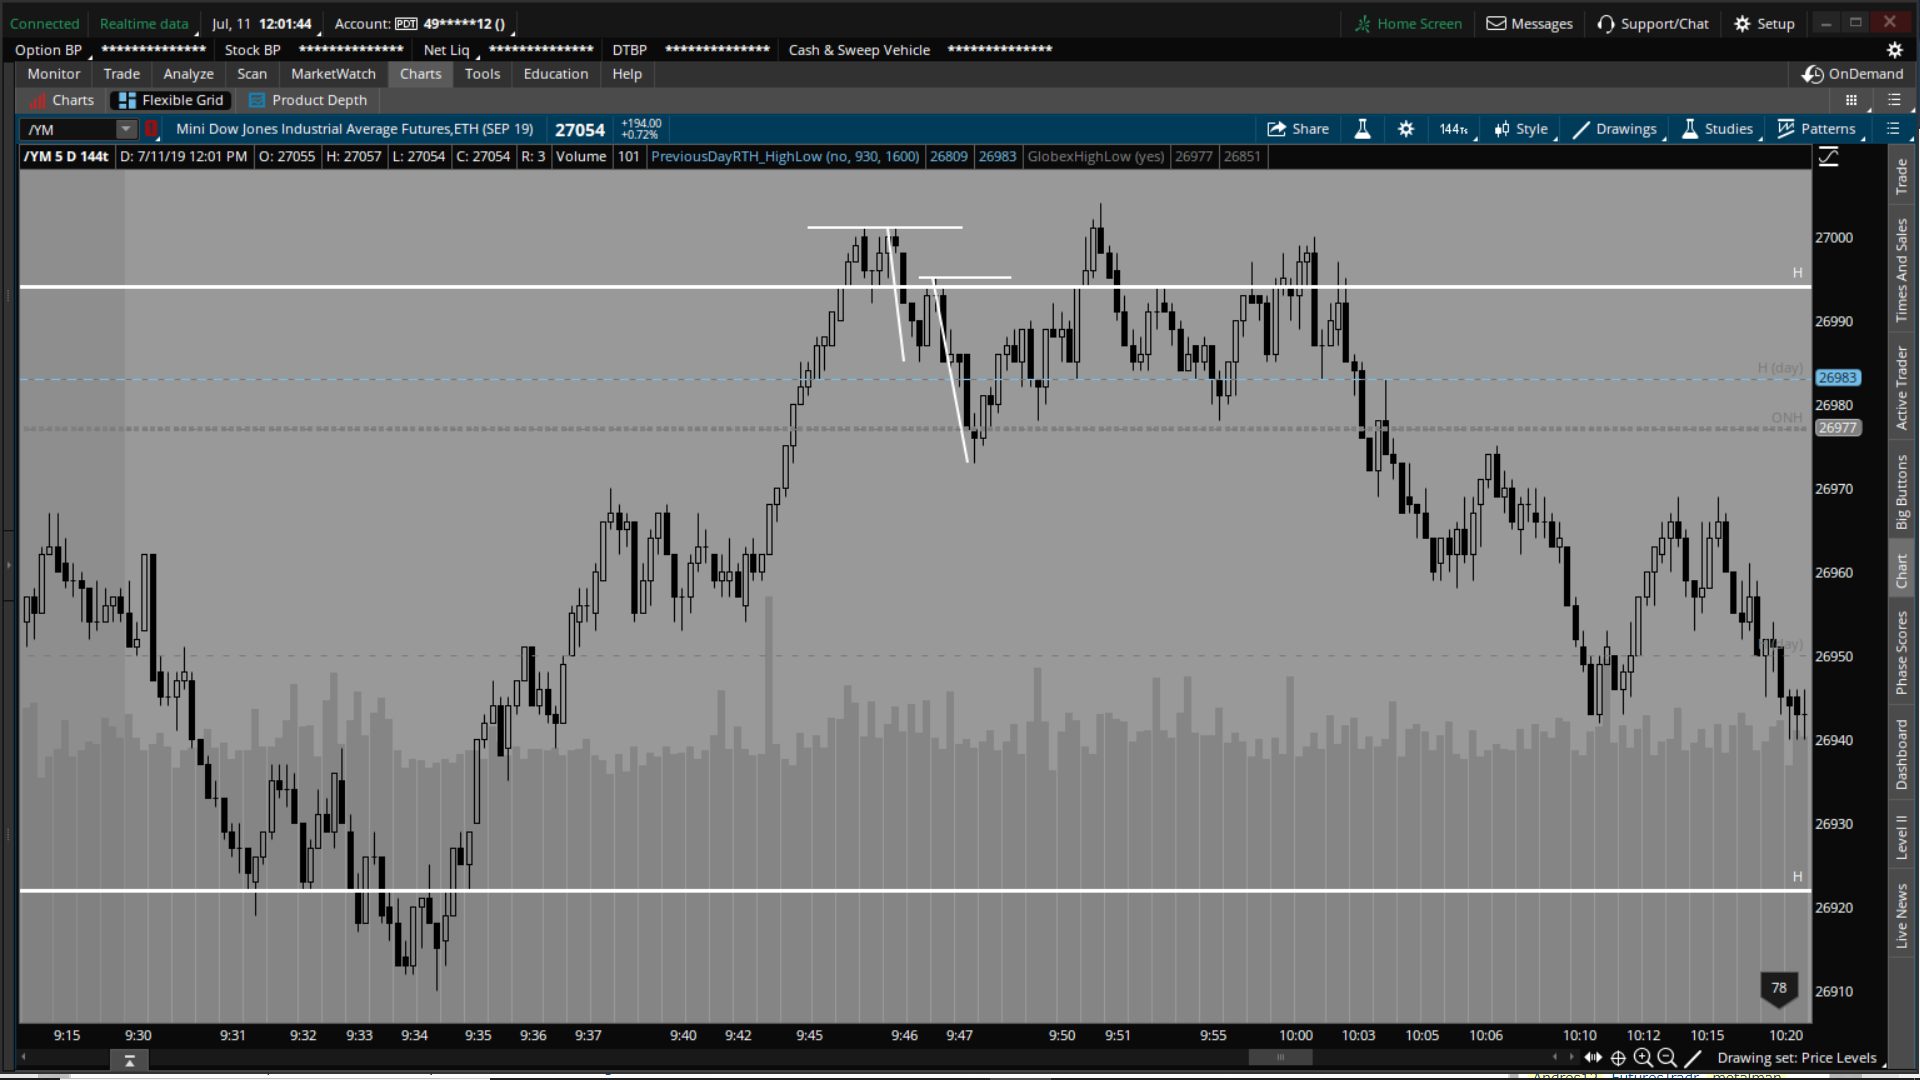Image resolution: width=1920 pixels, height=1080 pixels.
Task: Click the Option BP field
Action: point(110,50)
